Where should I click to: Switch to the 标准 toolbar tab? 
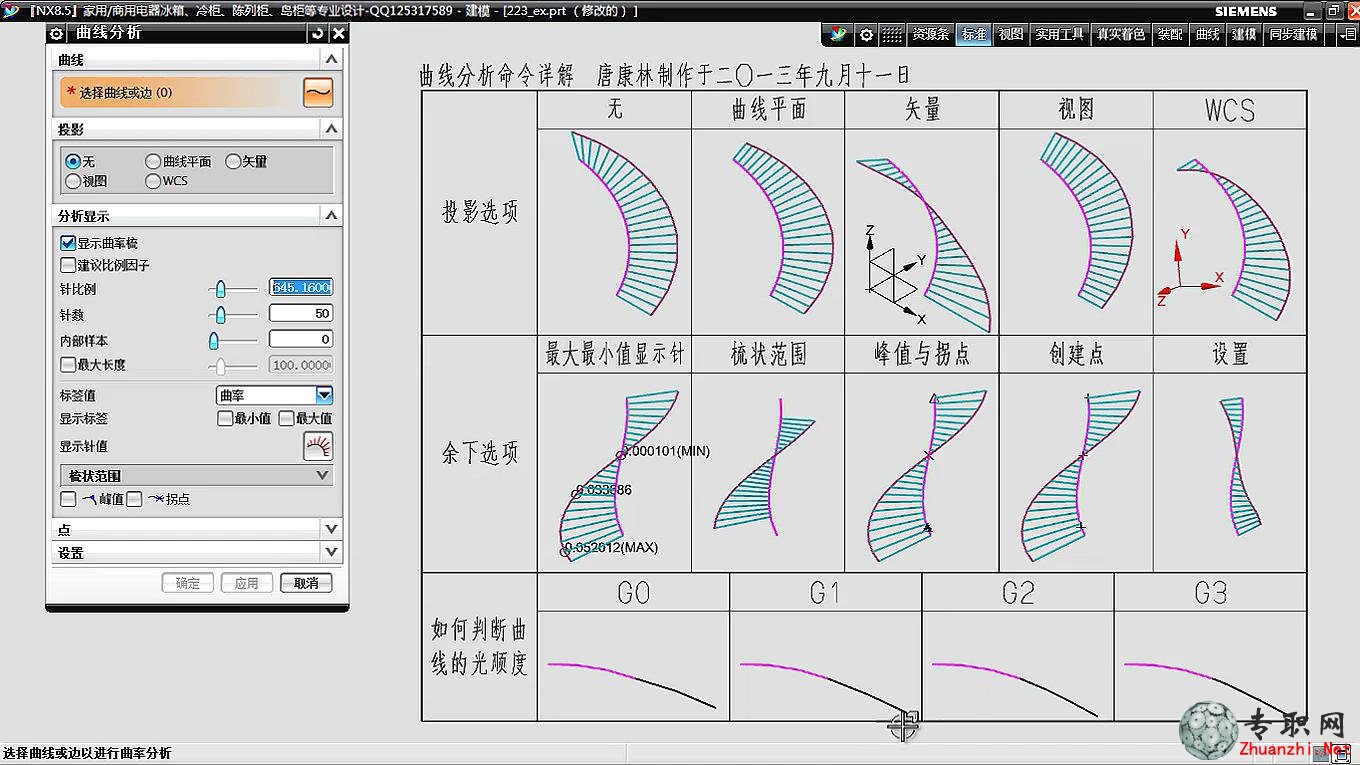pos(974,34)
